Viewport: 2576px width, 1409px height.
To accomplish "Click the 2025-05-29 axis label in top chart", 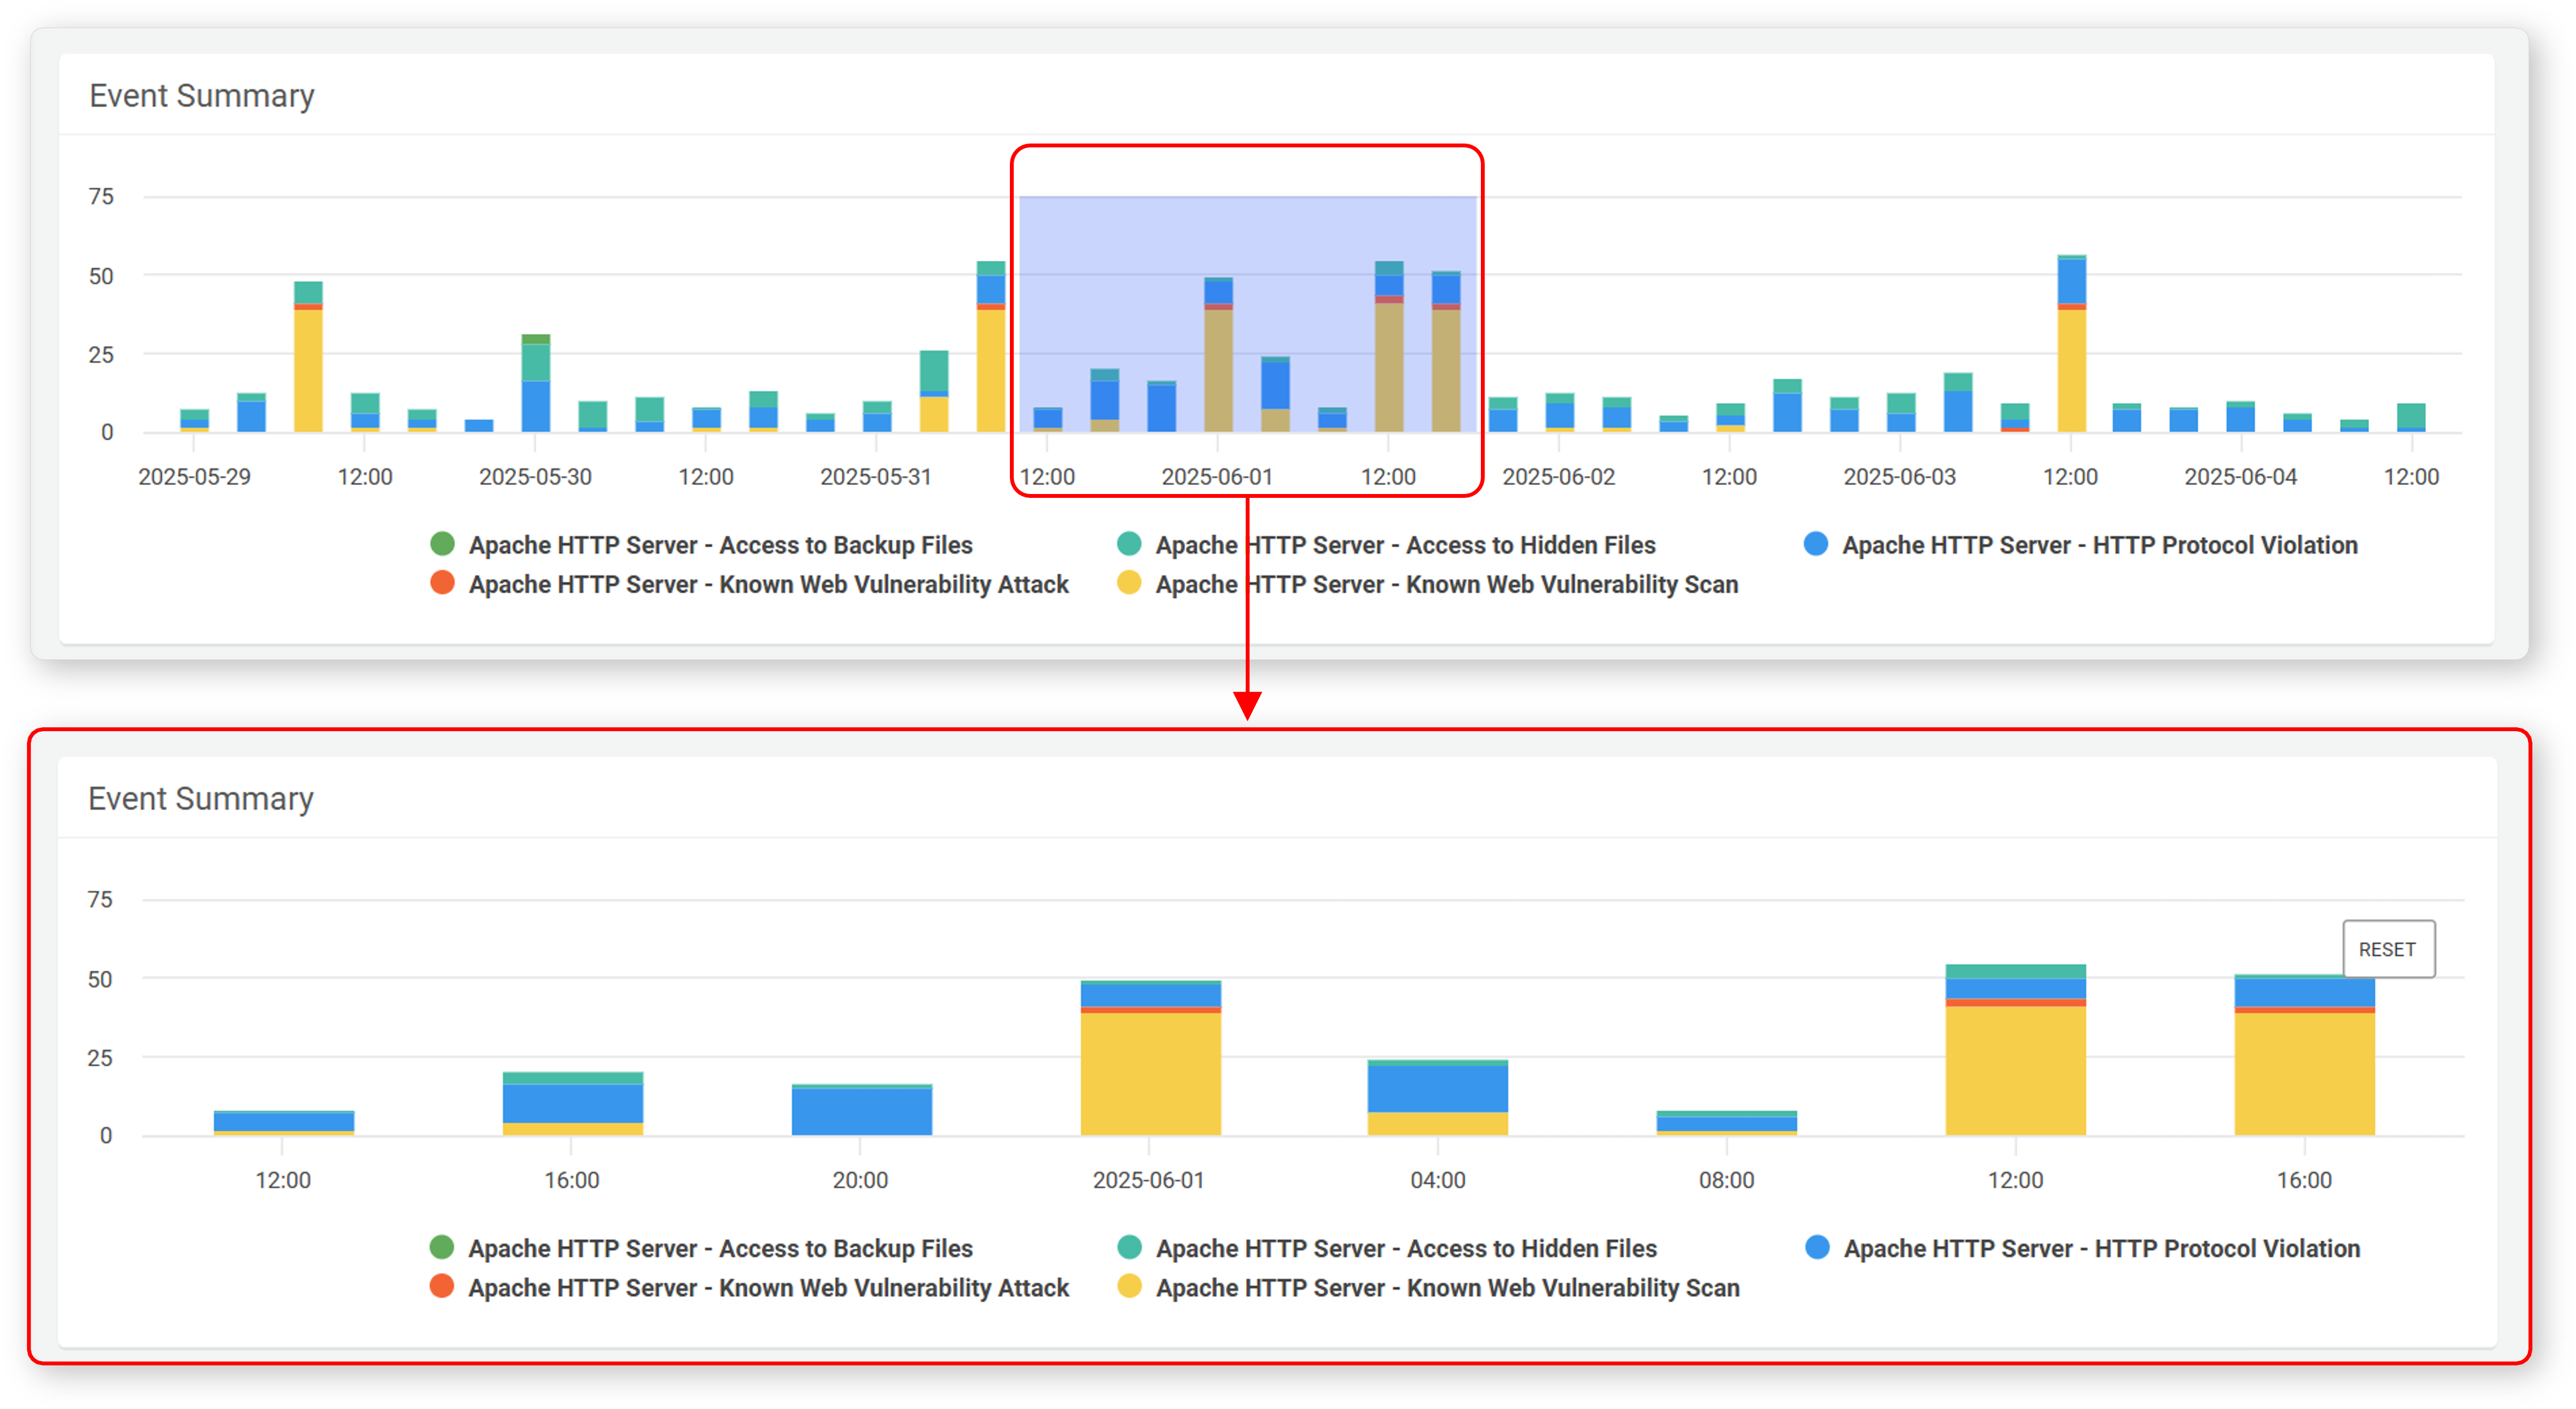I will click(x=194, y=477).
